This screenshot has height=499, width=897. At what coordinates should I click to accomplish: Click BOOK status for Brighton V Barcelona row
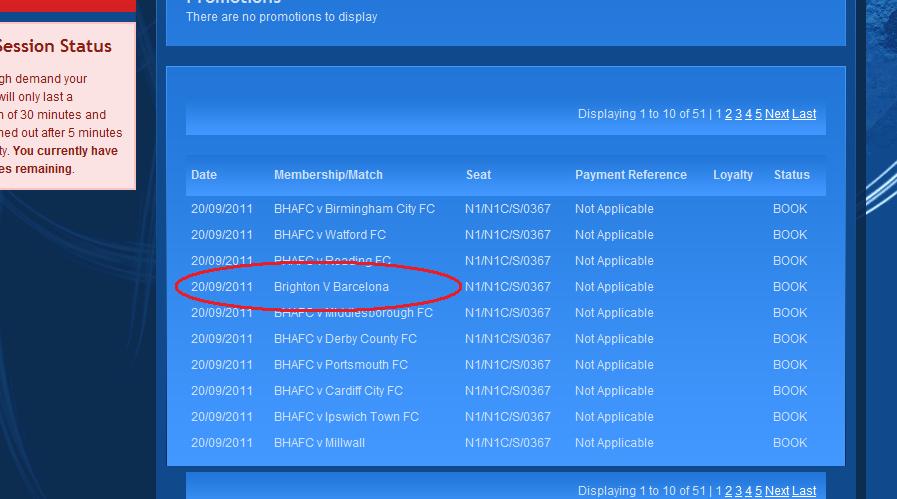(790, 287)
